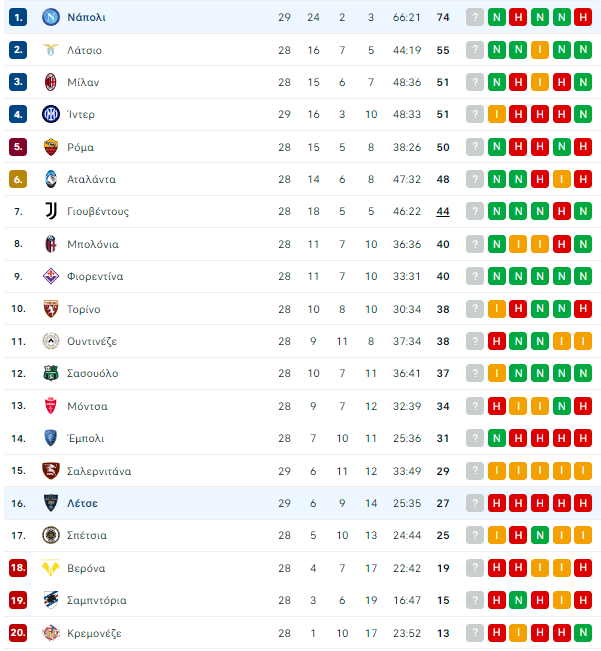Click the Fiorentina purple diamond crest
Viewport: 601px width, 651px height.
(51, 276)
